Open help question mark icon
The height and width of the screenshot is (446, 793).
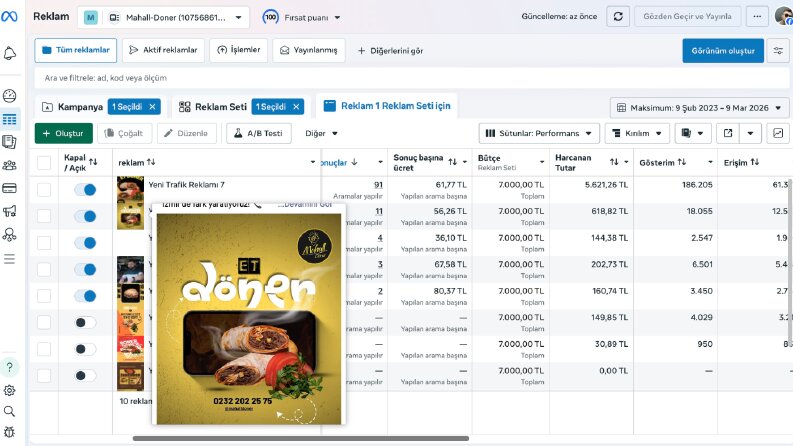[10, 367]
